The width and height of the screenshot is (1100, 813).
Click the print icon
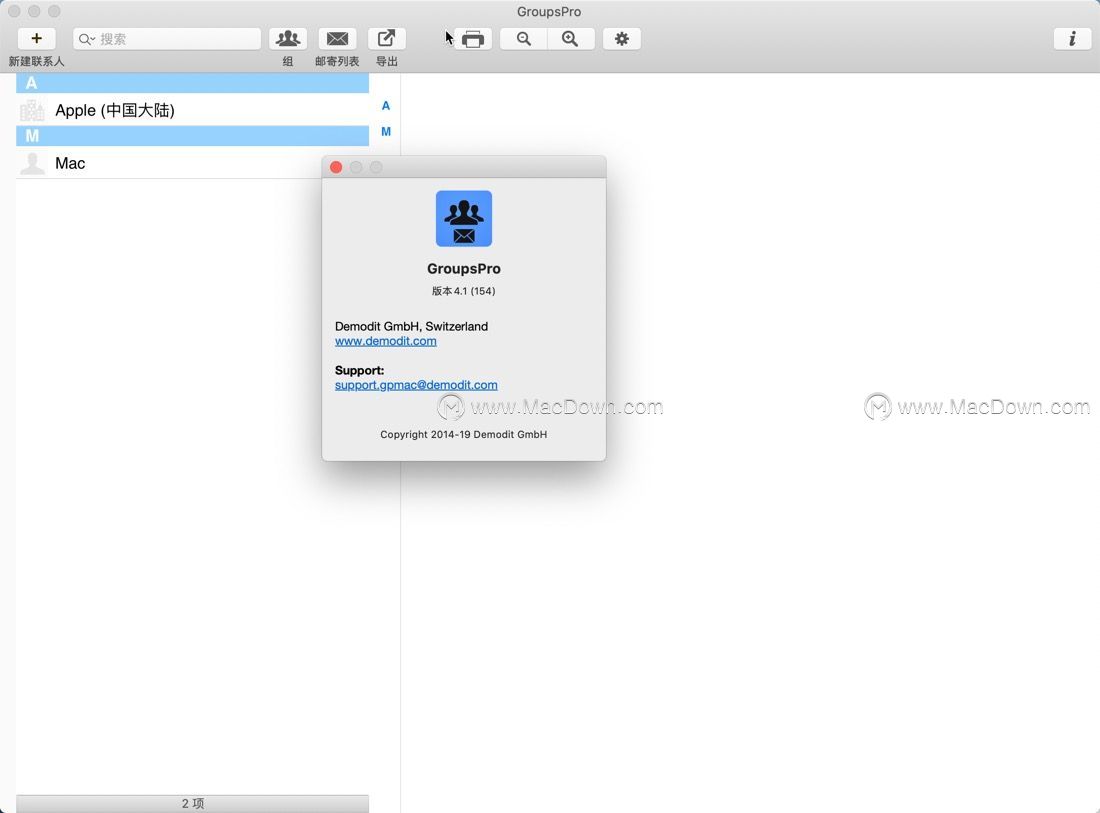coord(473,39)
